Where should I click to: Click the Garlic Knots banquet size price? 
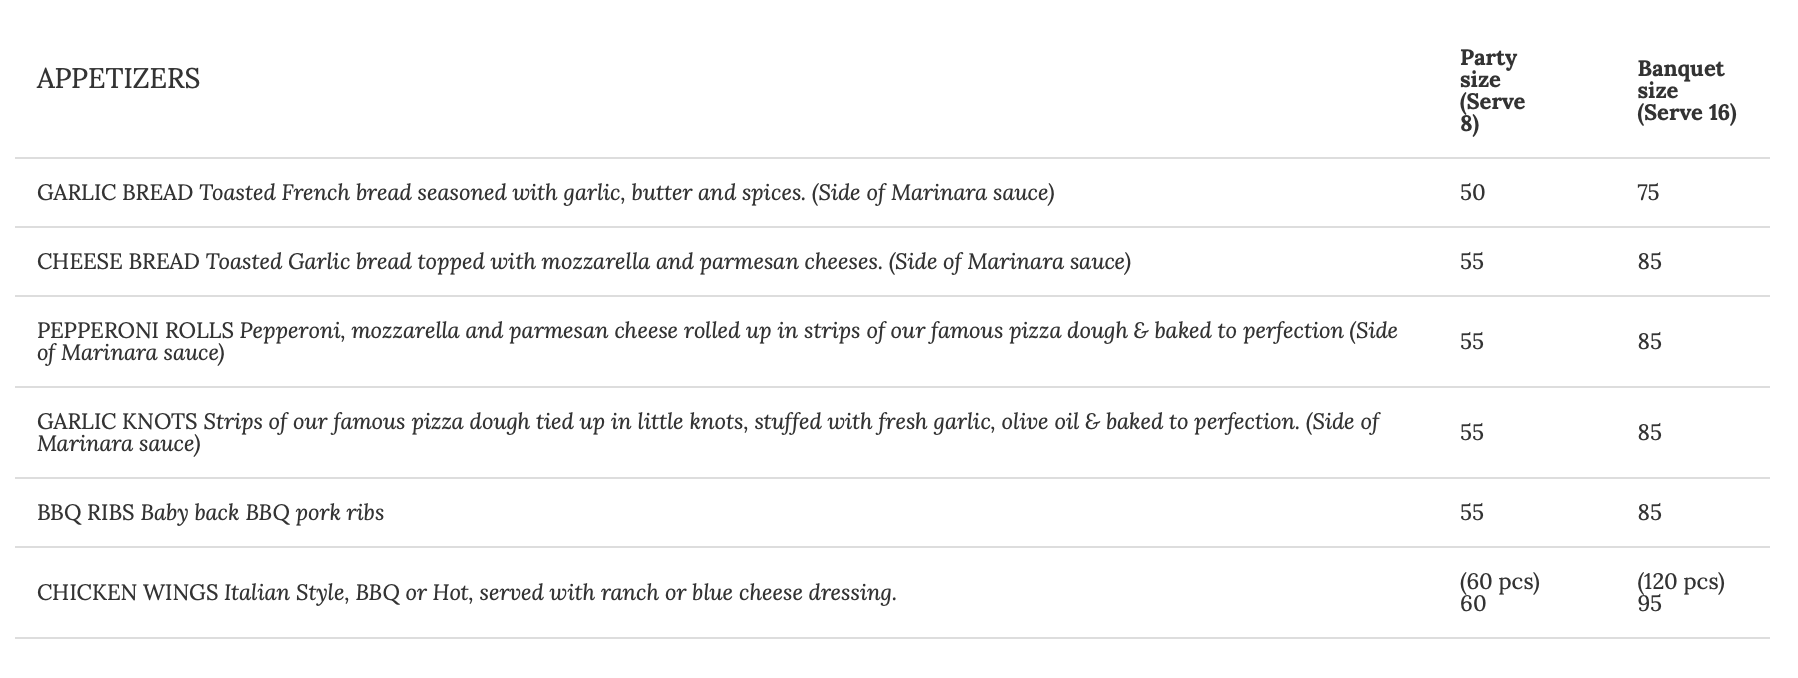point(1649,433)
